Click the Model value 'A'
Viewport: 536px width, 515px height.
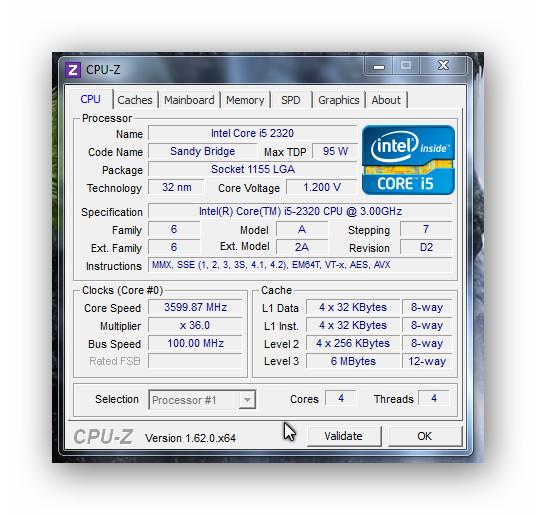[x=302, y=229]
